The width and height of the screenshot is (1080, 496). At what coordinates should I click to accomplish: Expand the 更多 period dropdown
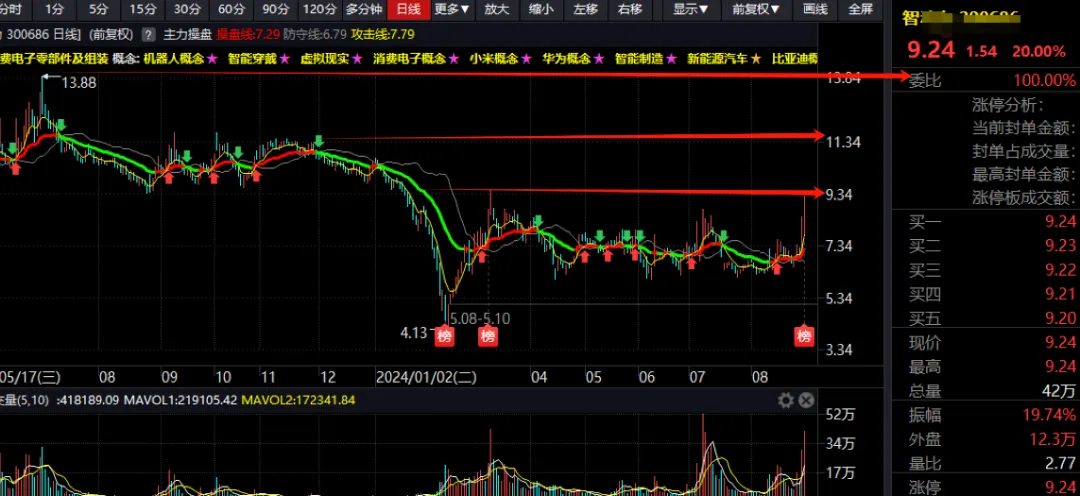[453, 9]
